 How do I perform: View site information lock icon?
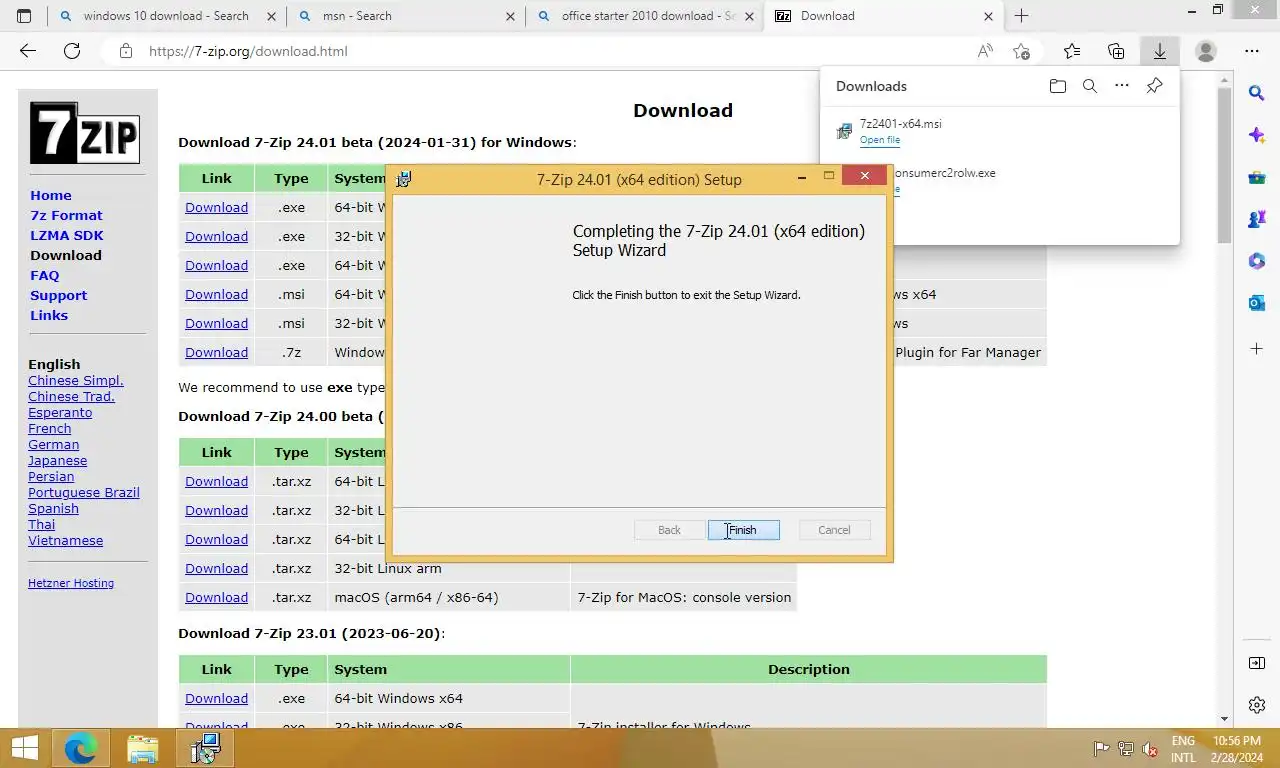[x=125, y=51]
